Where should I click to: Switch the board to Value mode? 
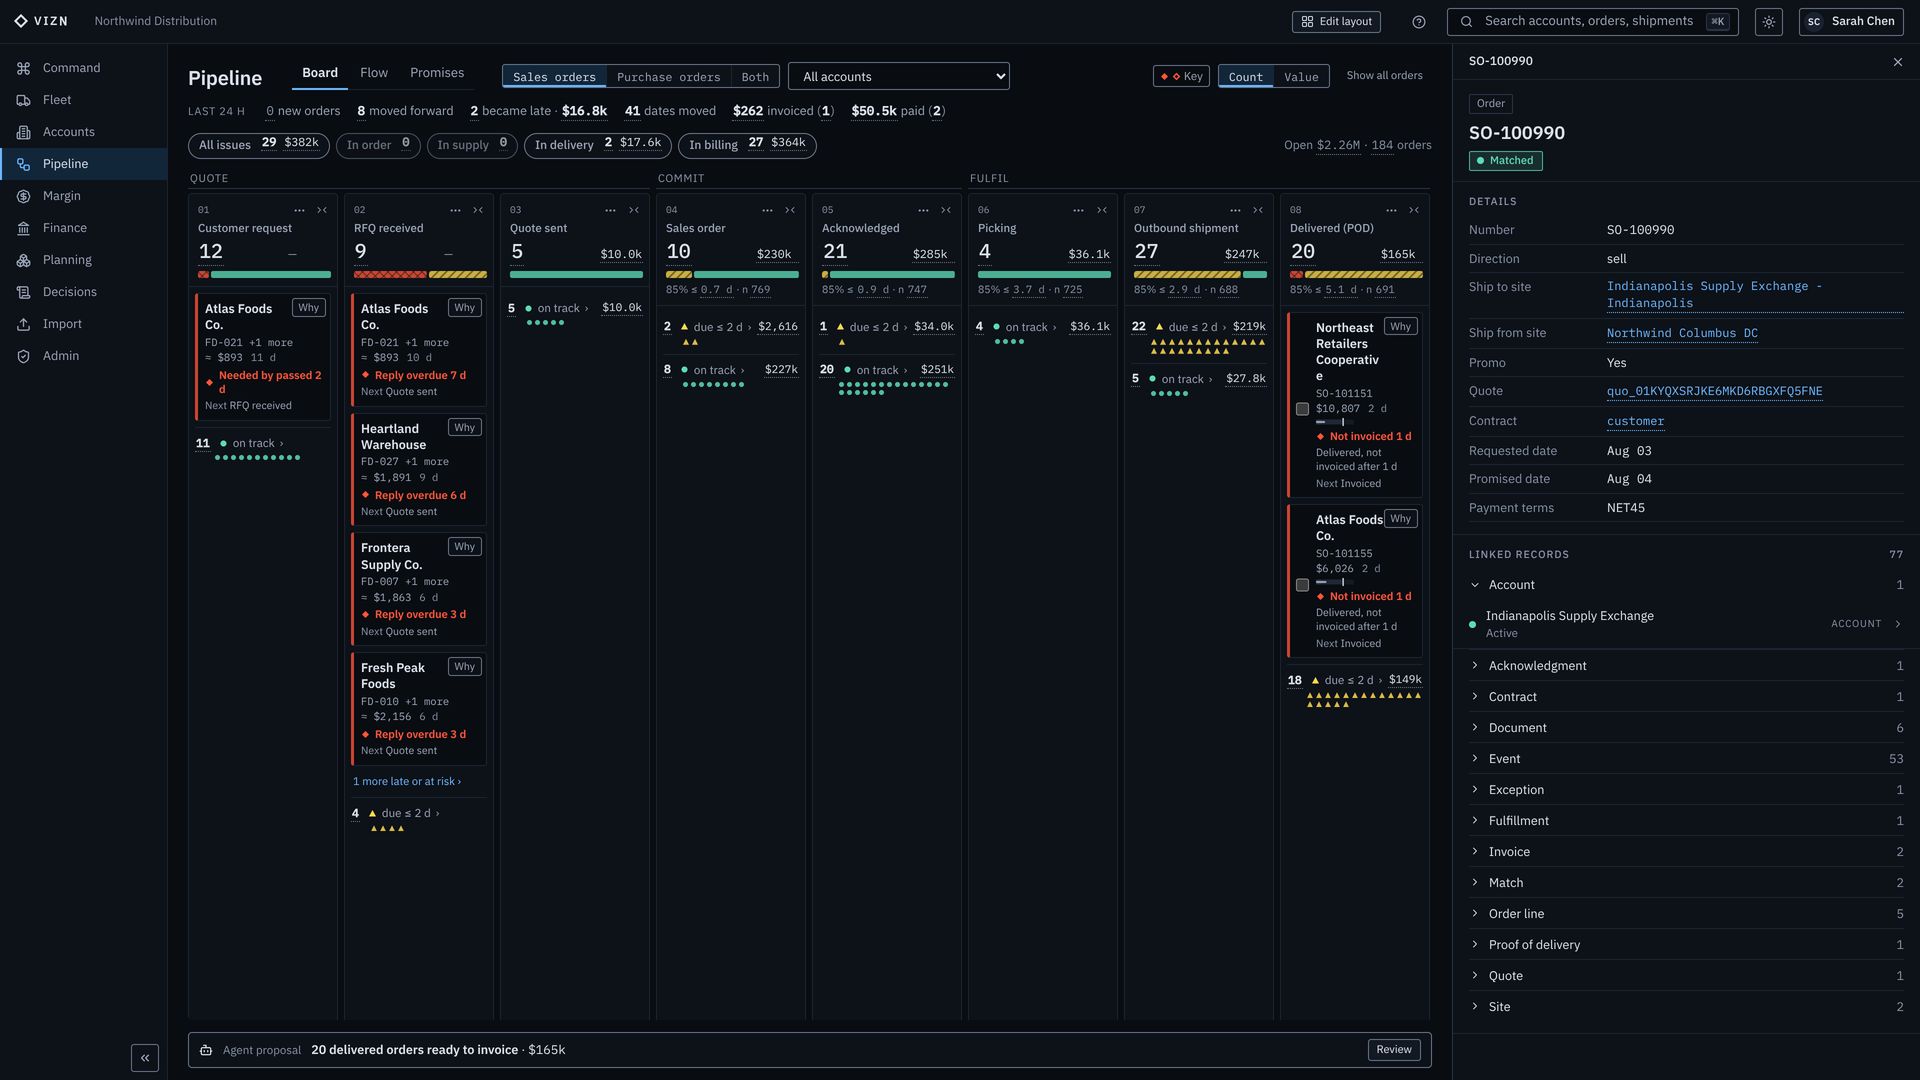click(1301, 77)
